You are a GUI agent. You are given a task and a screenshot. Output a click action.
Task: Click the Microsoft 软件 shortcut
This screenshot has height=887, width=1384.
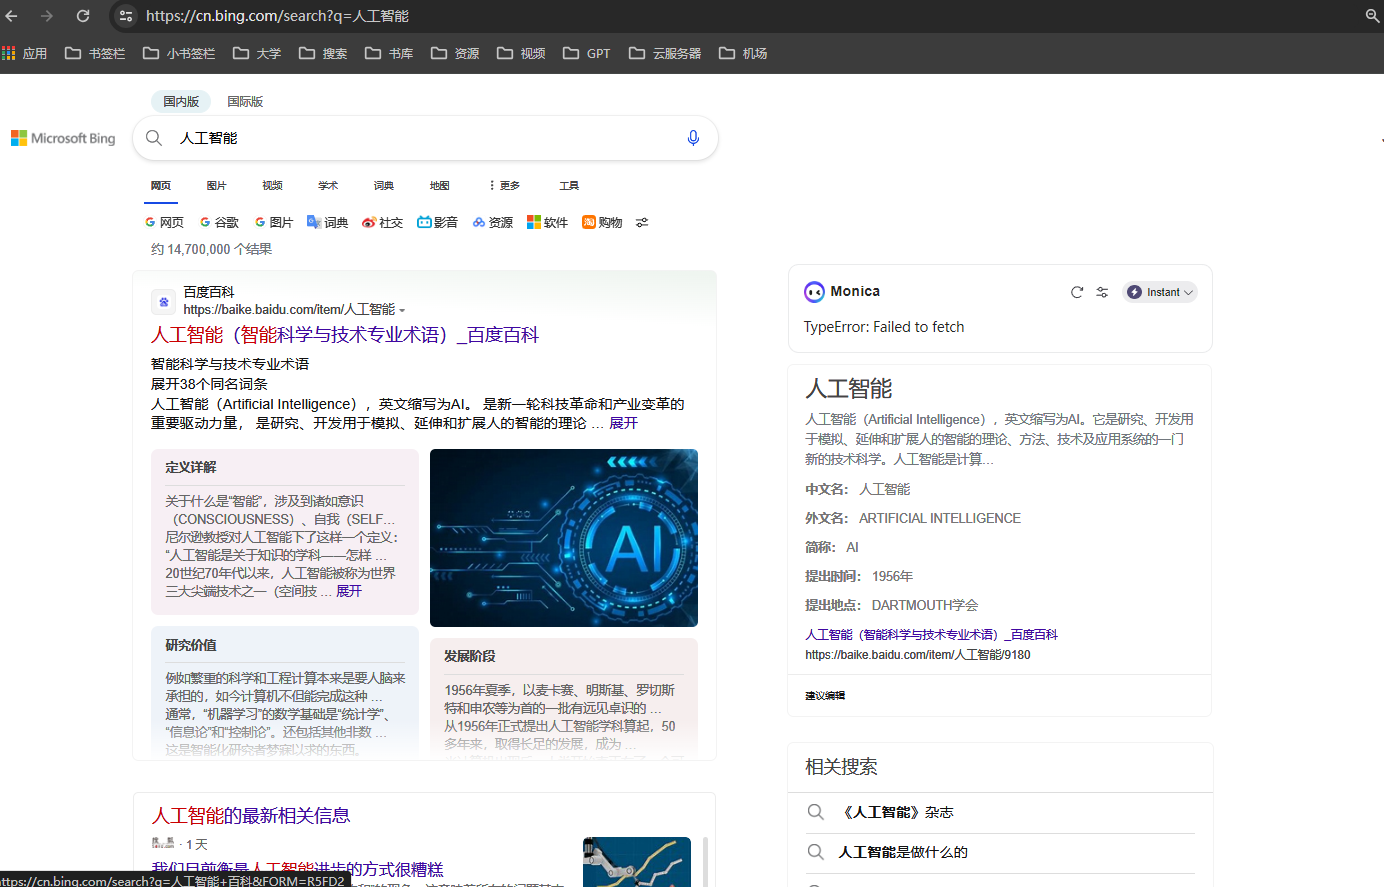tap(547, 222)
